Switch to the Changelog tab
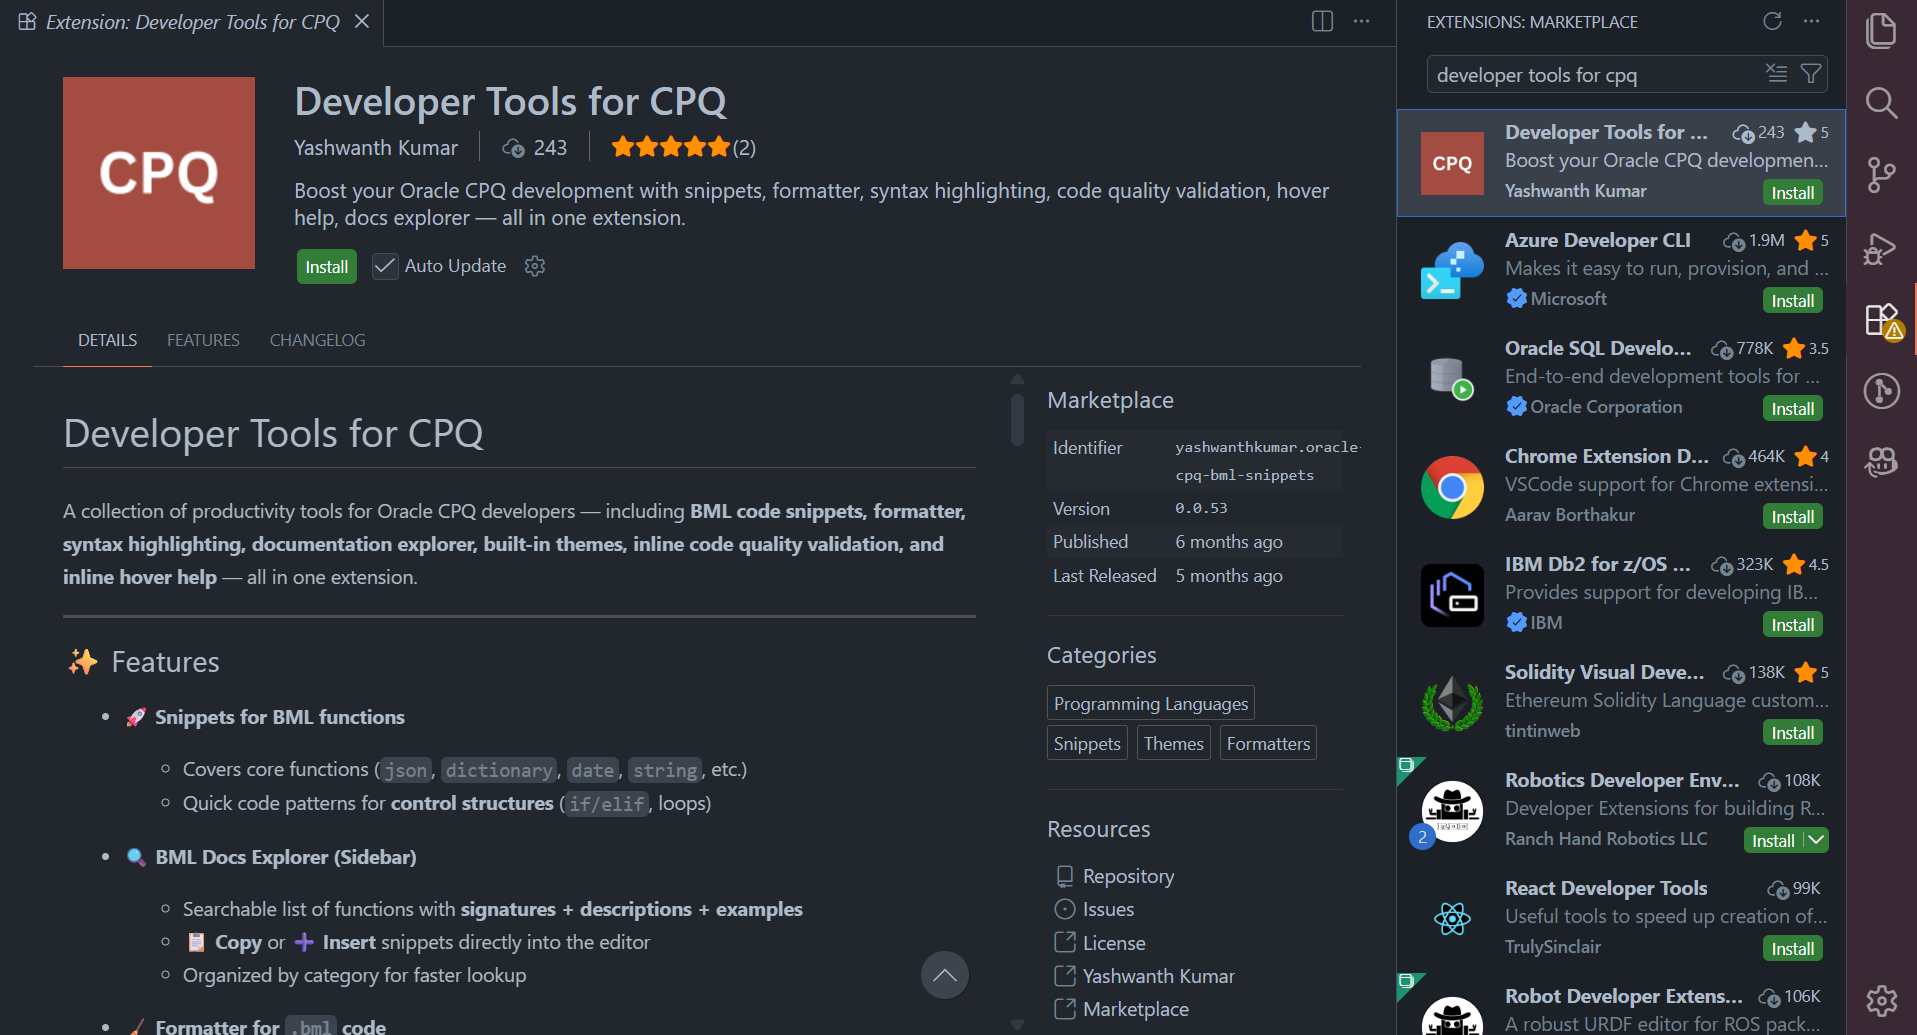Screen dimensions: 1917x1035 click(317, 340)
